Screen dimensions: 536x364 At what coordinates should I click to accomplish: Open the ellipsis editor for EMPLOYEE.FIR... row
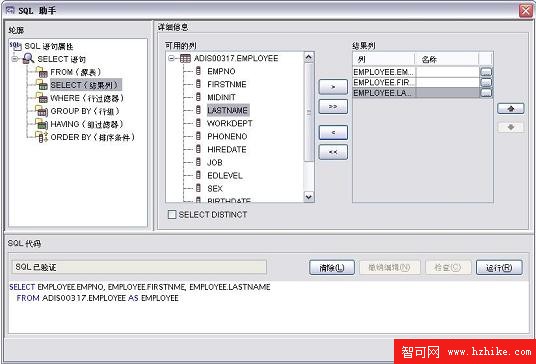[486, 82]
